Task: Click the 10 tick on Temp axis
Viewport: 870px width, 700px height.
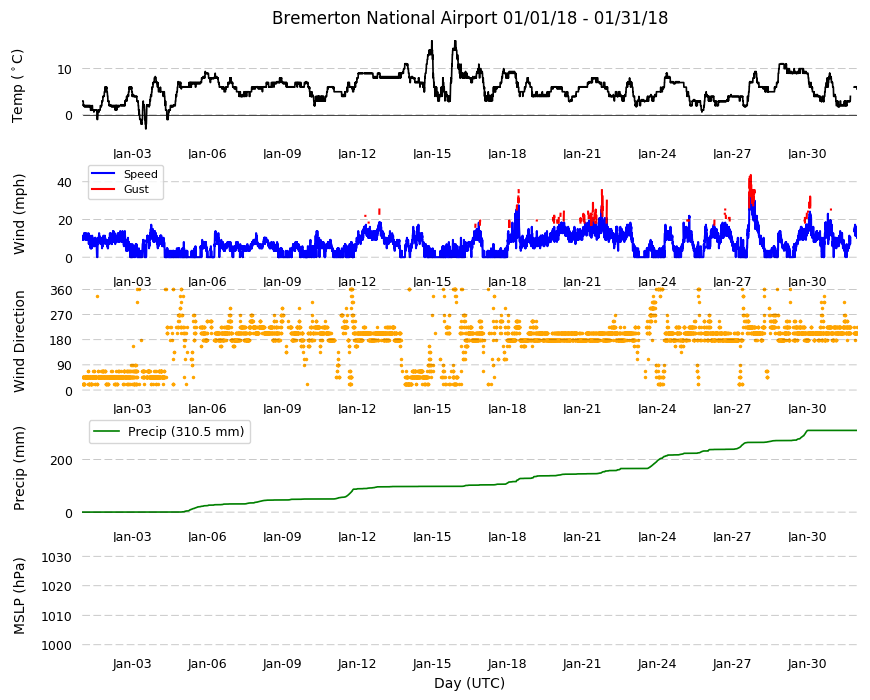Action: point(65,69)
